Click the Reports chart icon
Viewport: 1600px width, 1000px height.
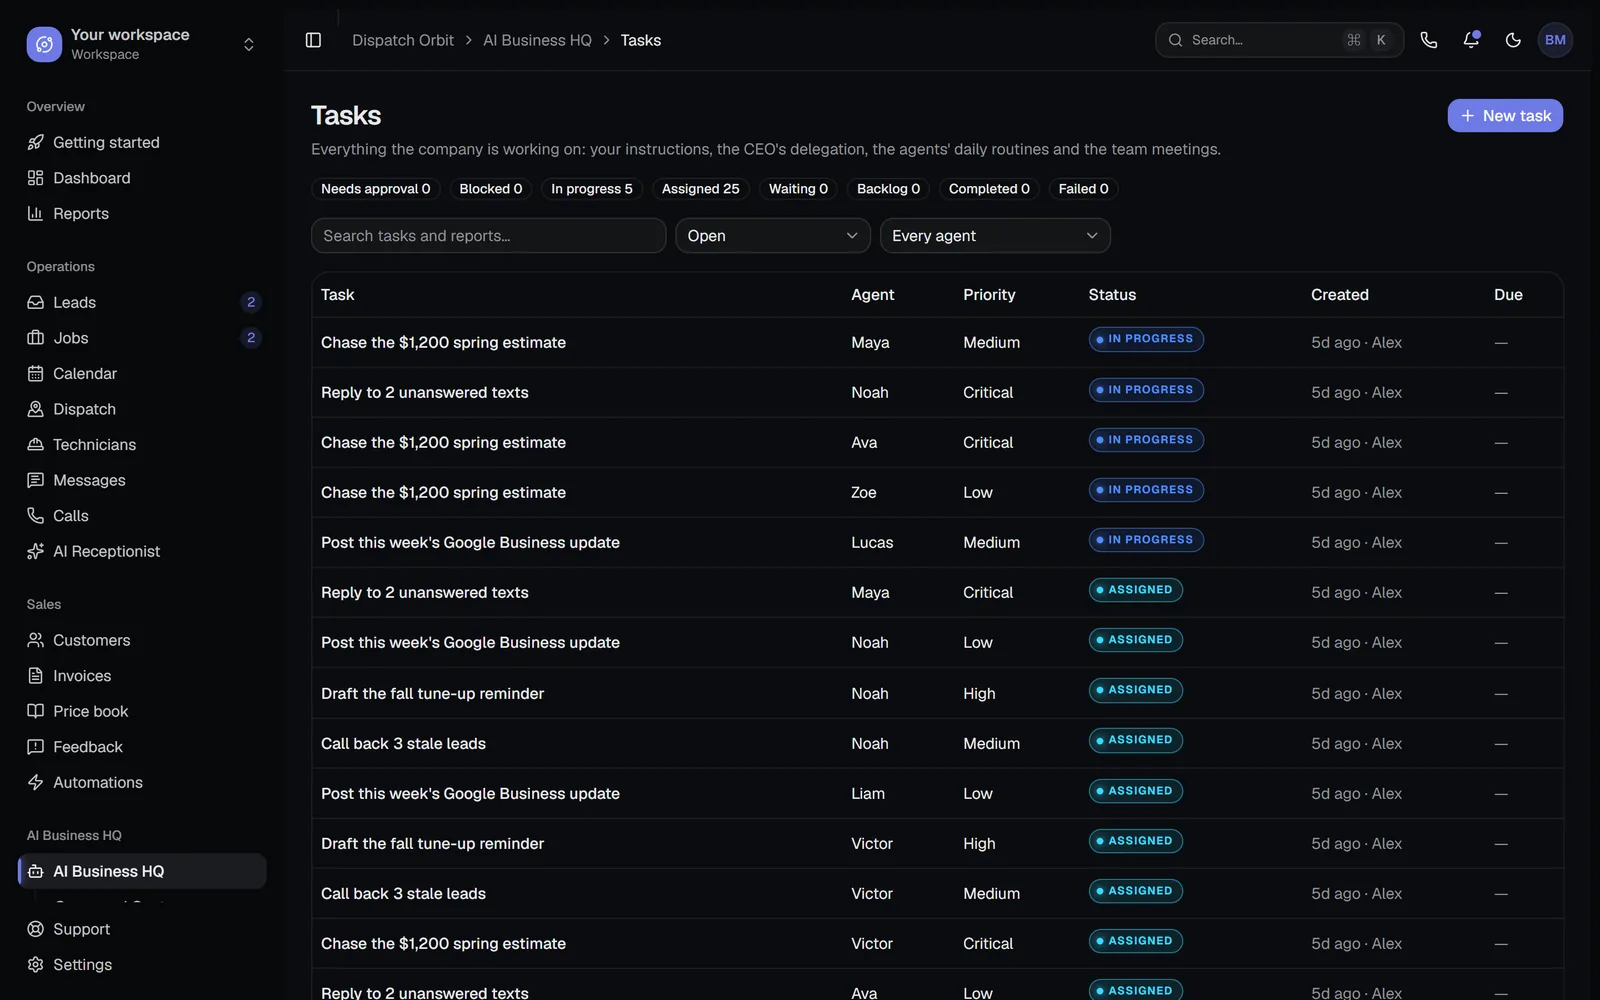pyautogui.click(x=36, y=213)
